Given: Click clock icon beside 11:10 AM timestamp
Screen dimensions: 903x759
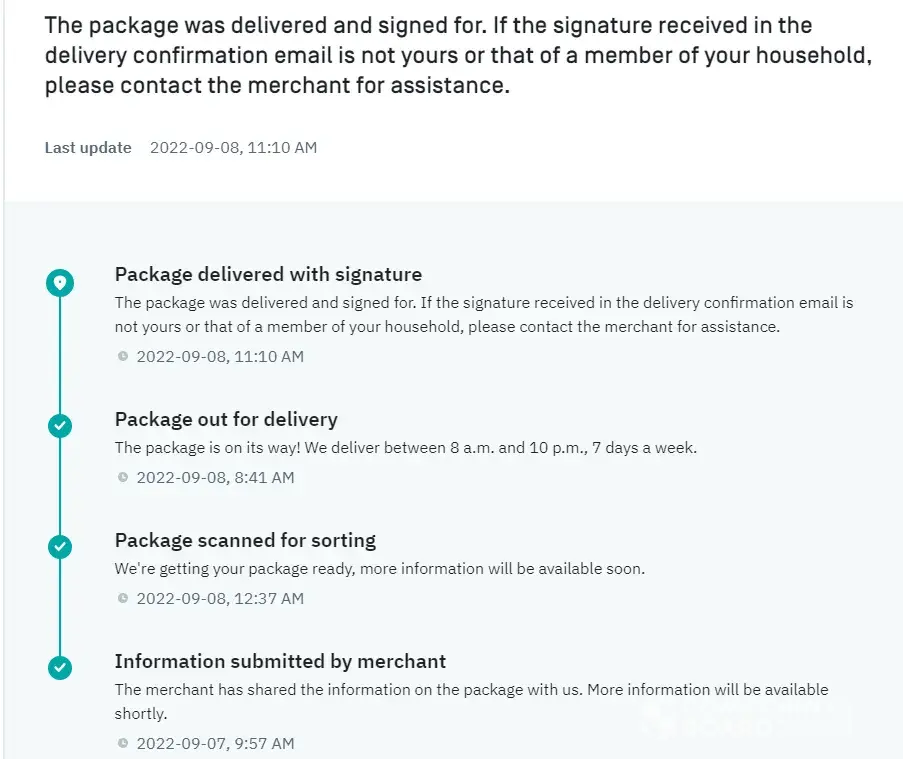Looking at the screenshot, I should [123, 357].
